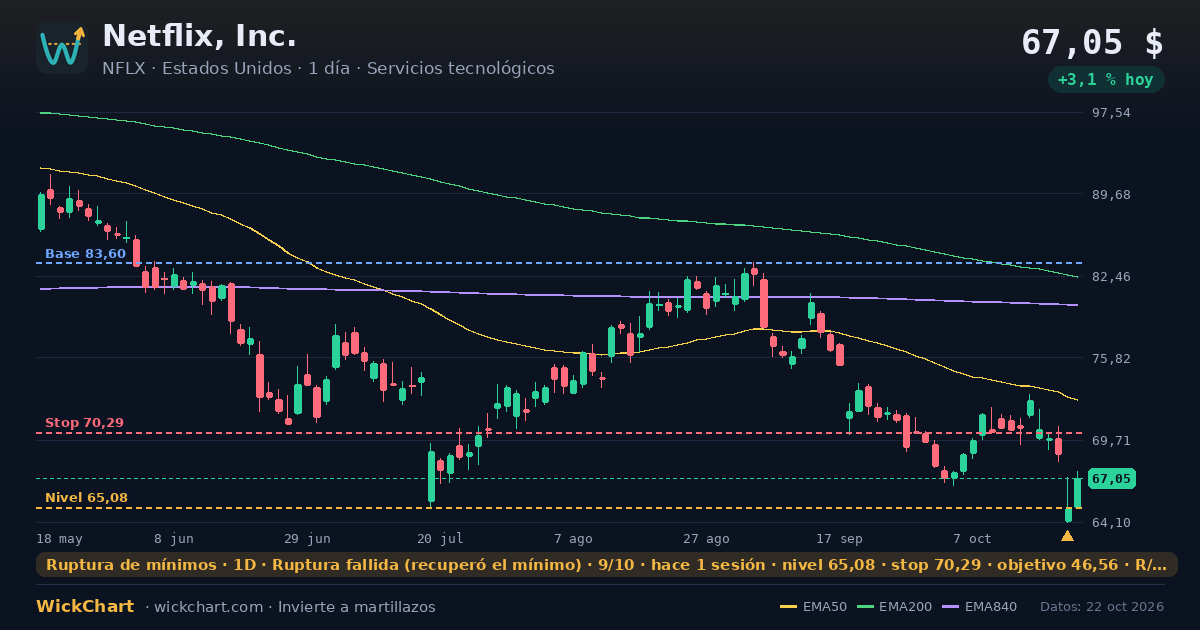The width and height of the screenshot is (1200, 630).
Task: Click the 17 sep date label
Action: (839, 538)
